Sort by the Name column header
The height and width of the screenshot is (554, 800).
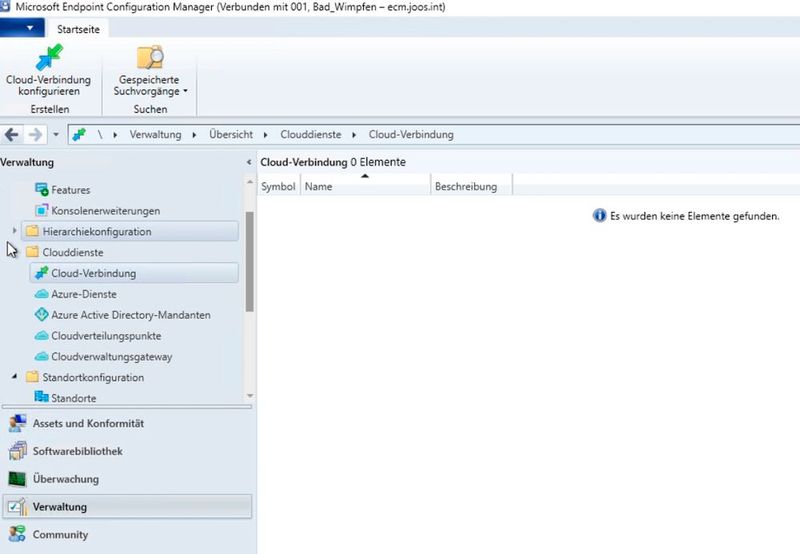(x=365, y=186)
